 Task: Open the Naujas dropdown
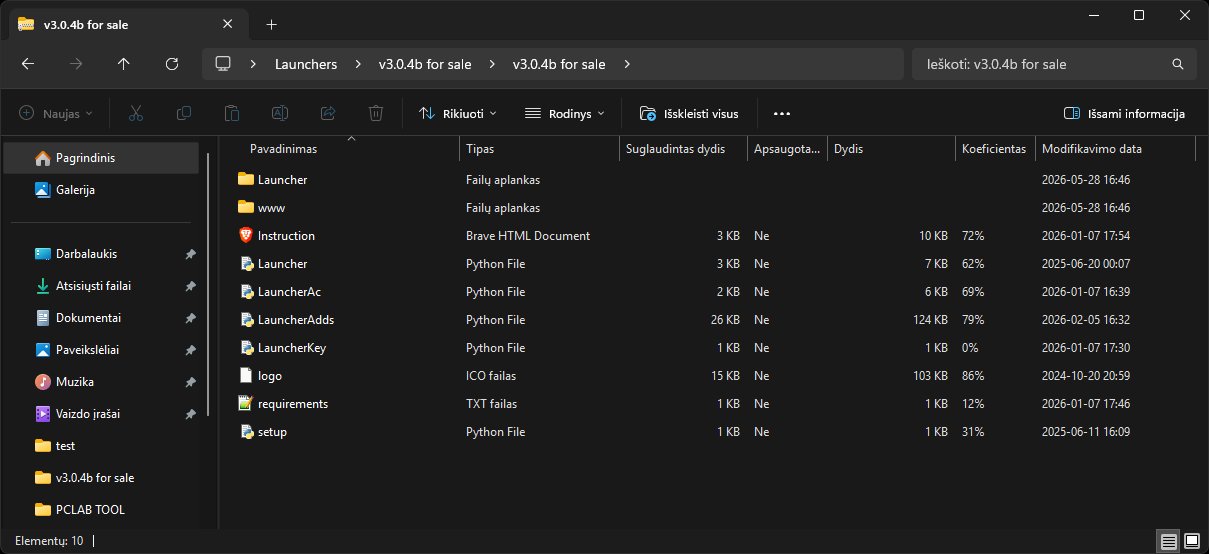click(56, 114)
